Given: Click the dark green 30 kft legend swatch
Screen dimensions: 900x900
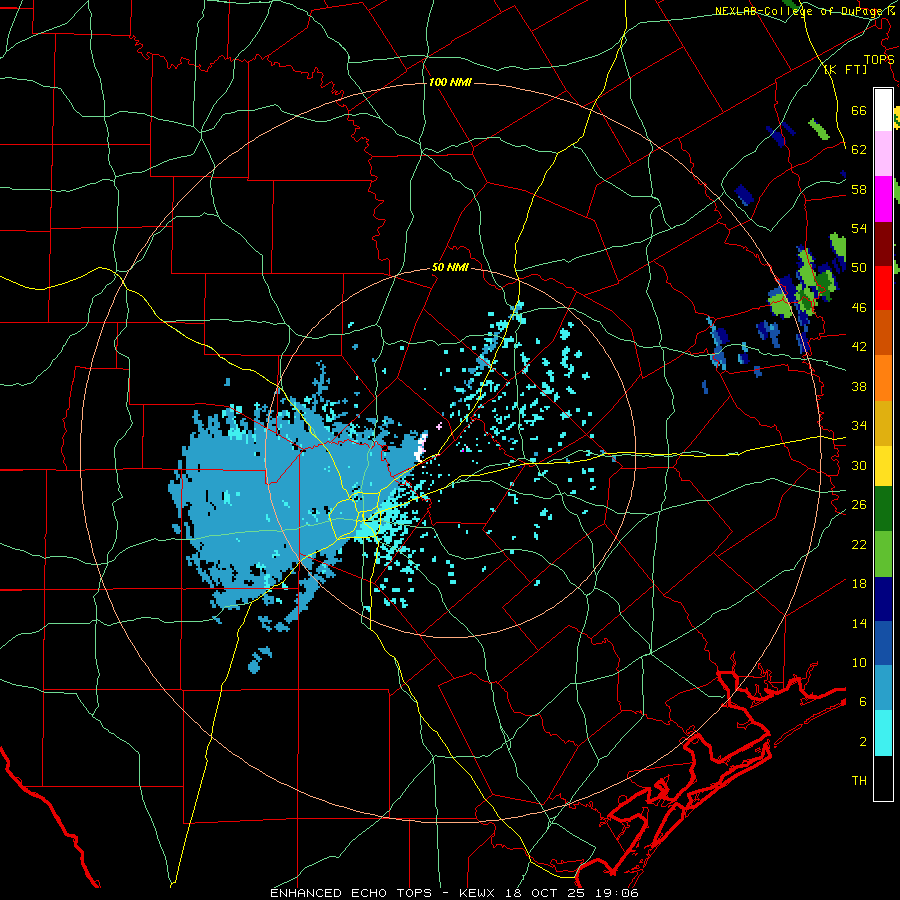Looking at the screenshot, I should point(883,509).
